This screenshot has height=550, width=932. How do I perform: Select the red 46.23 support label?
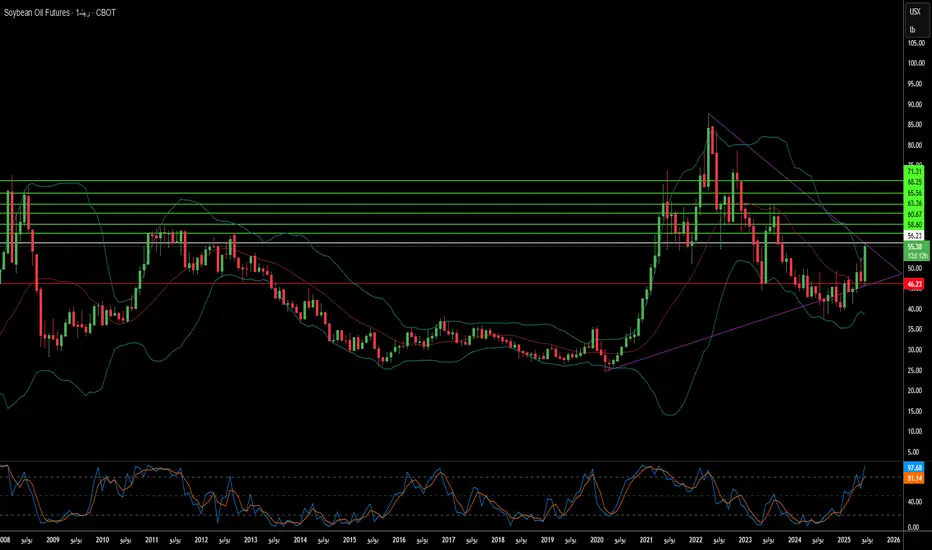point(914,285)
